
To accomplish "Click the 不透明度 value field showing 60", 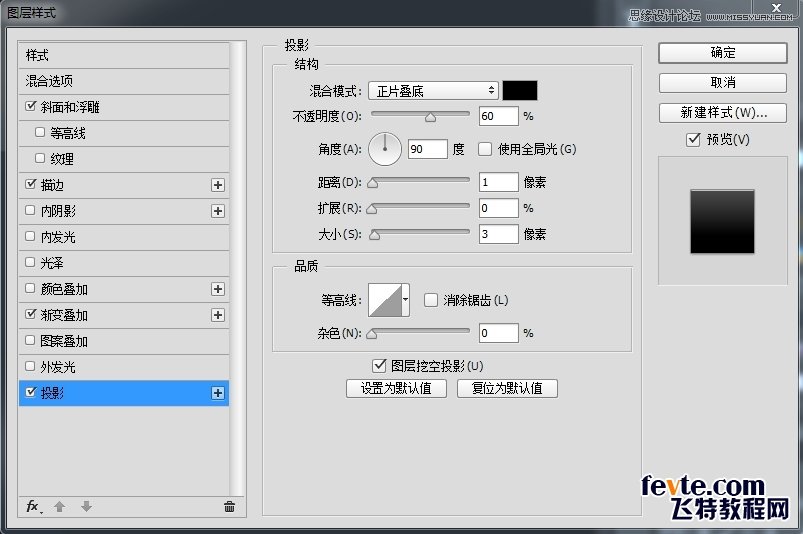I will pyautogui.click(x=498, y=116).
